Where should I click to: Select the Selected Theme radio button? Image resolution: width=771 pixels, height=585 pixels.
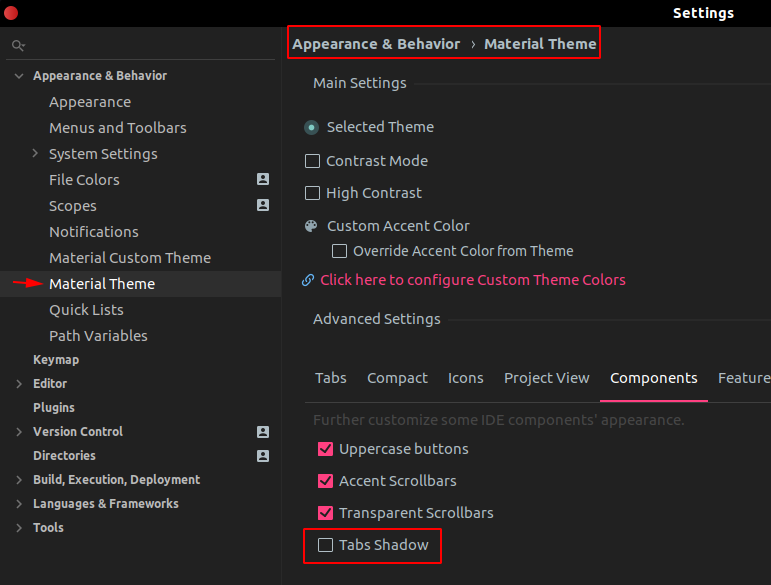[311, 127]
